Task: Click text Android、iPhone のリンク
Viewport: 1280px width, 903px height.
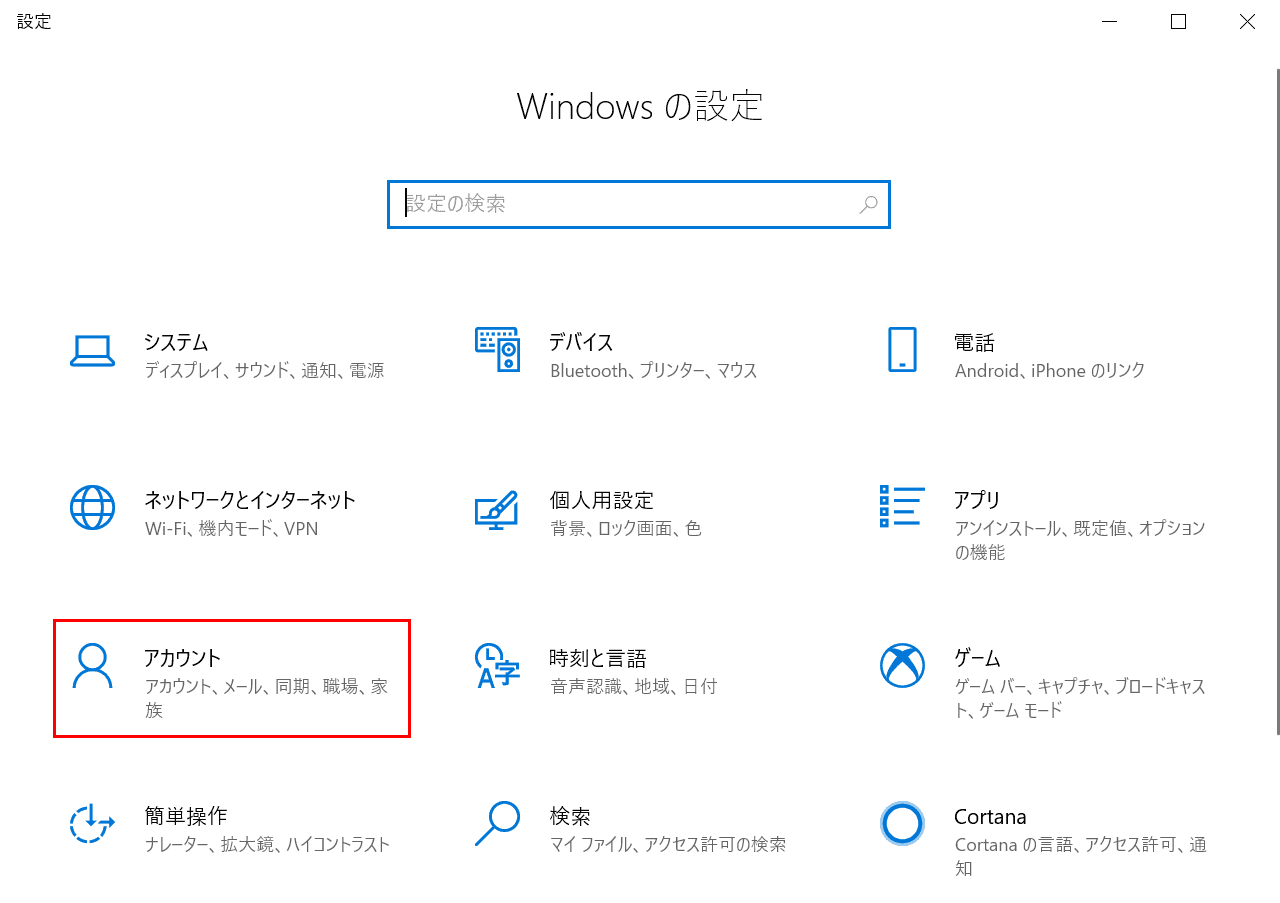Action: click(1050, 371)
